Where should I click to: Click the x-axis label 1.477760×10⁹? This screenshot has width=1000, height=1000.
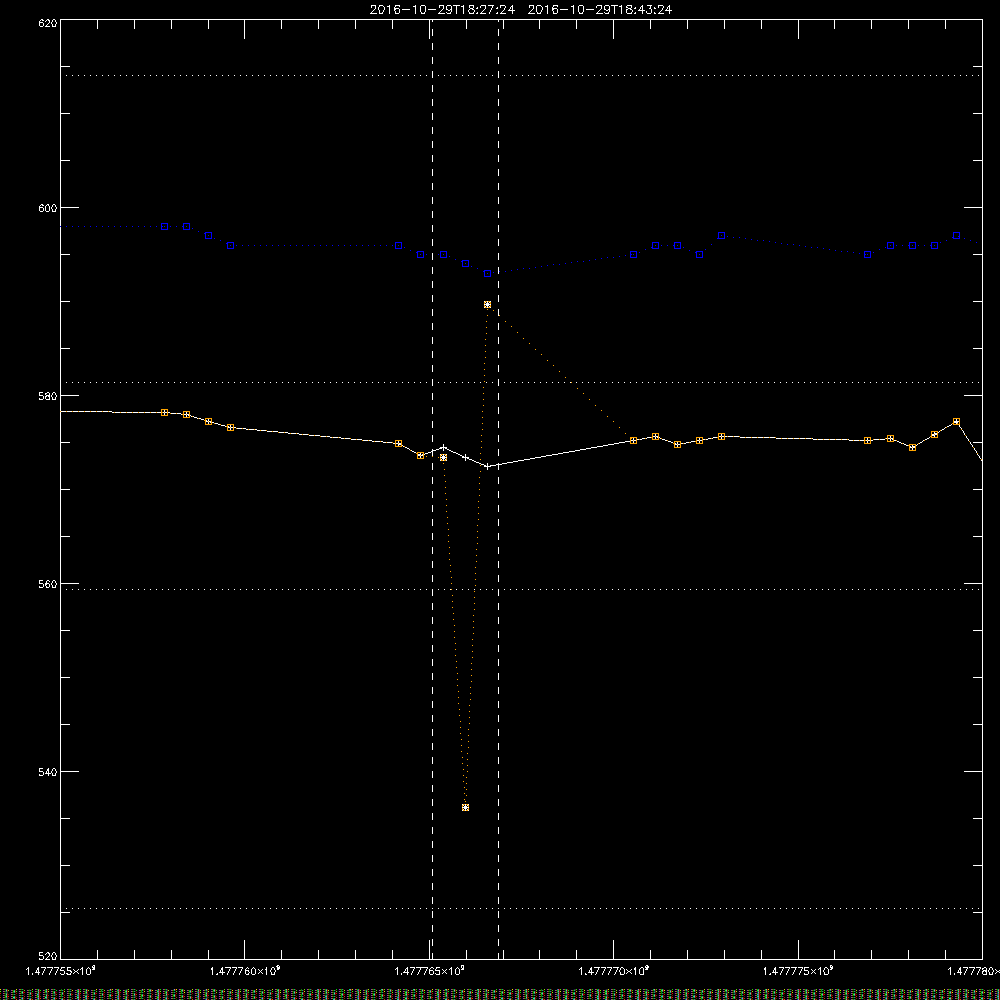click(x=245, y=971)
